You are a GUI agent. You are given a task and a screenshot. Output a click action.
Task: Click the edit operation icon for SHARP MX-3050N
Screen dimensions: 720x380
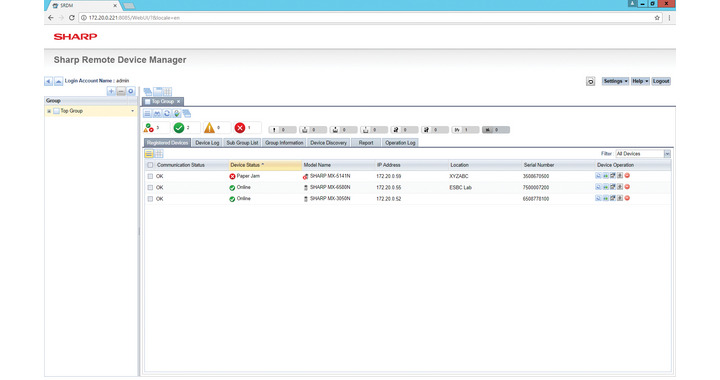click(x=613, y=198)
